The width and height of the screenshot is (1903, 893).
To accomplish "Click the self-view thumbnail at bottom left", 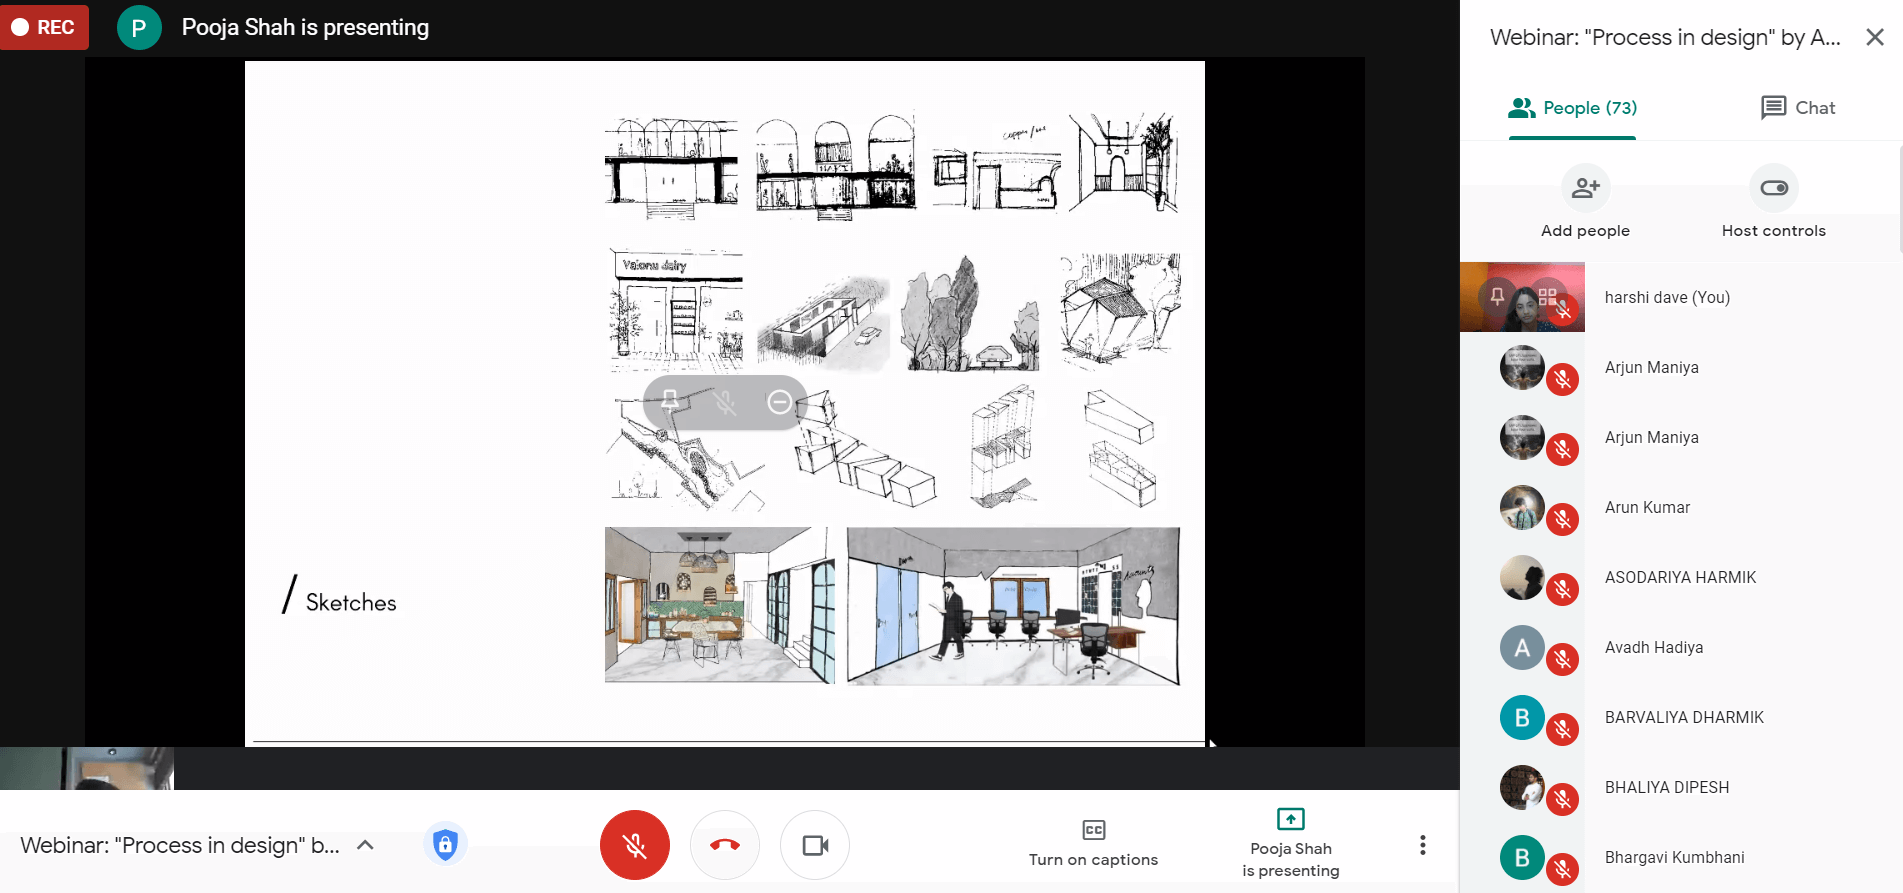I will [87, 768].
